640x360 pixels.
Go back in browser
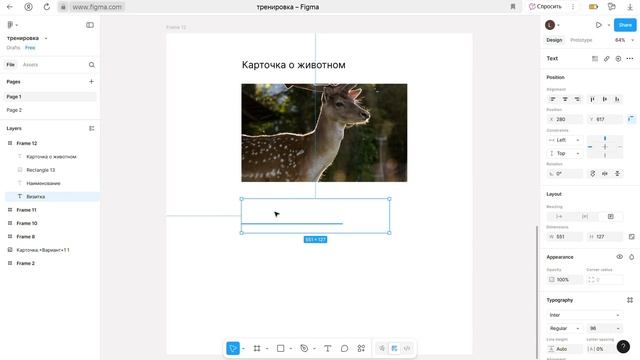click(x=10, y=7)
